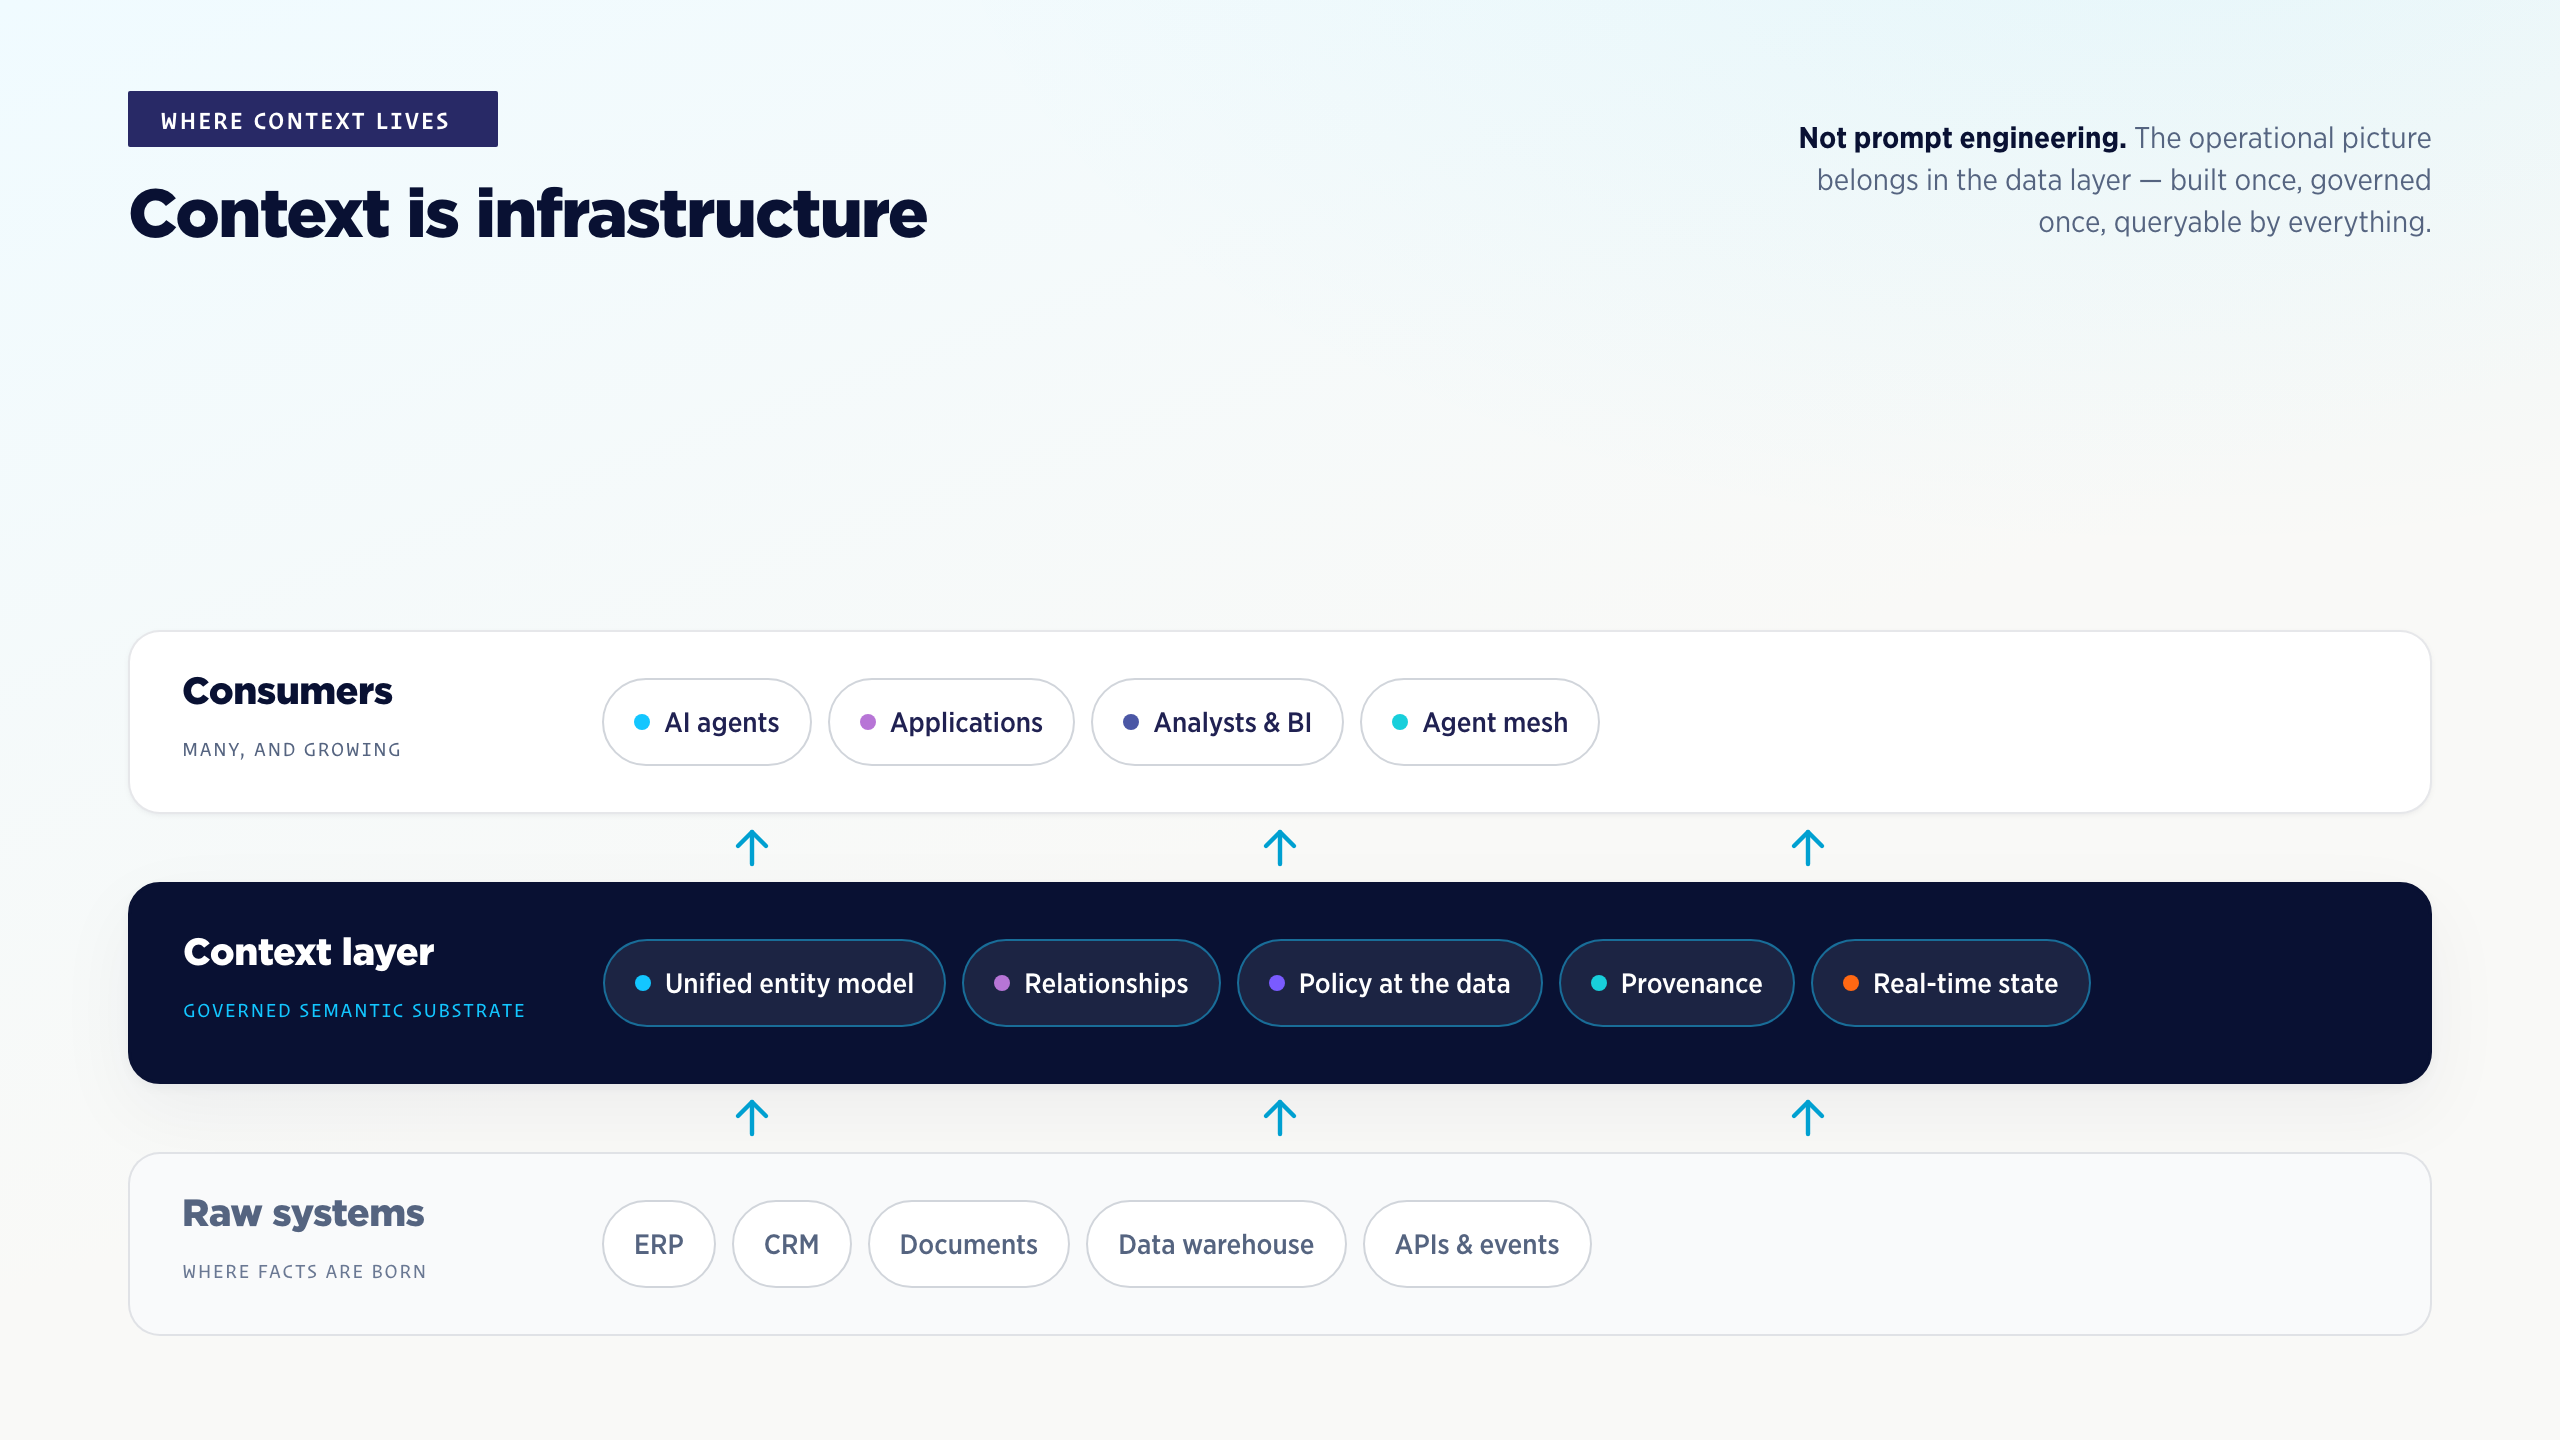Click the Relationships chip

[x=1091, y=983]
